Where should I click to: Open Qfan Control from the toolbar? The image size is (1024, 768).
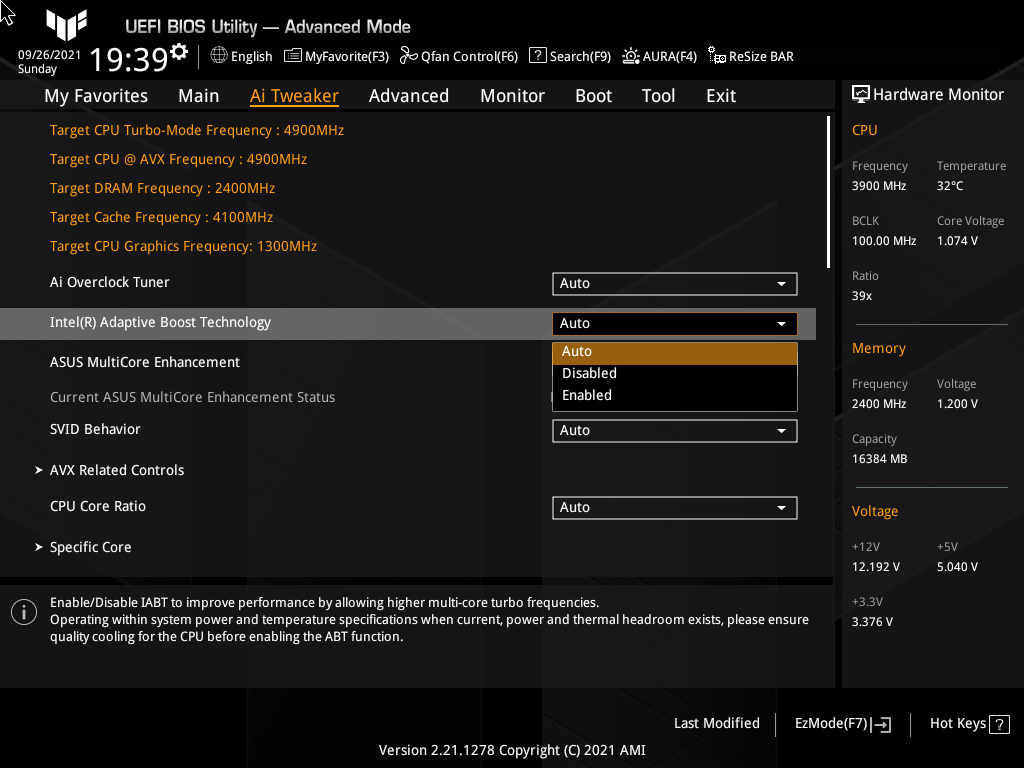click(459, 56)
